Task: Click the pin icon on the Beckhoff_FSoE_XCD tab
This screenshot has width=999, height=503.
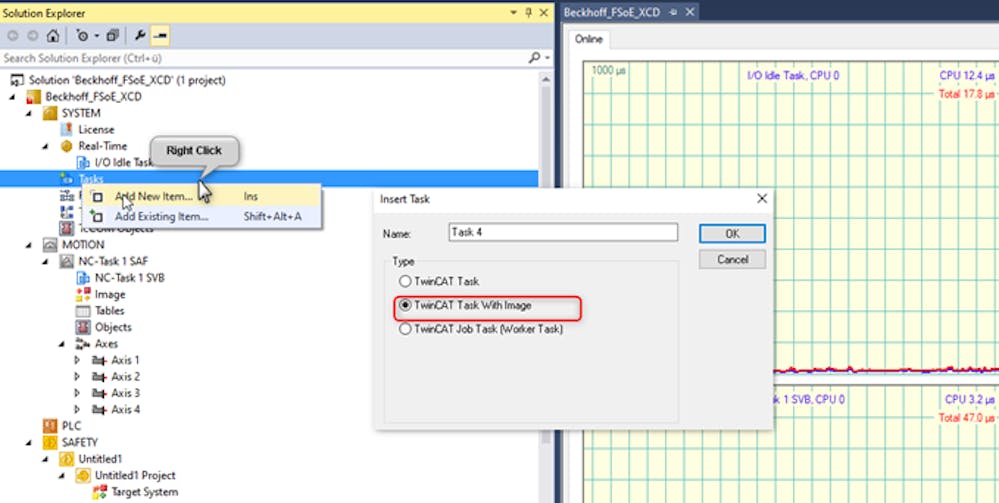Action: (673, 13)
